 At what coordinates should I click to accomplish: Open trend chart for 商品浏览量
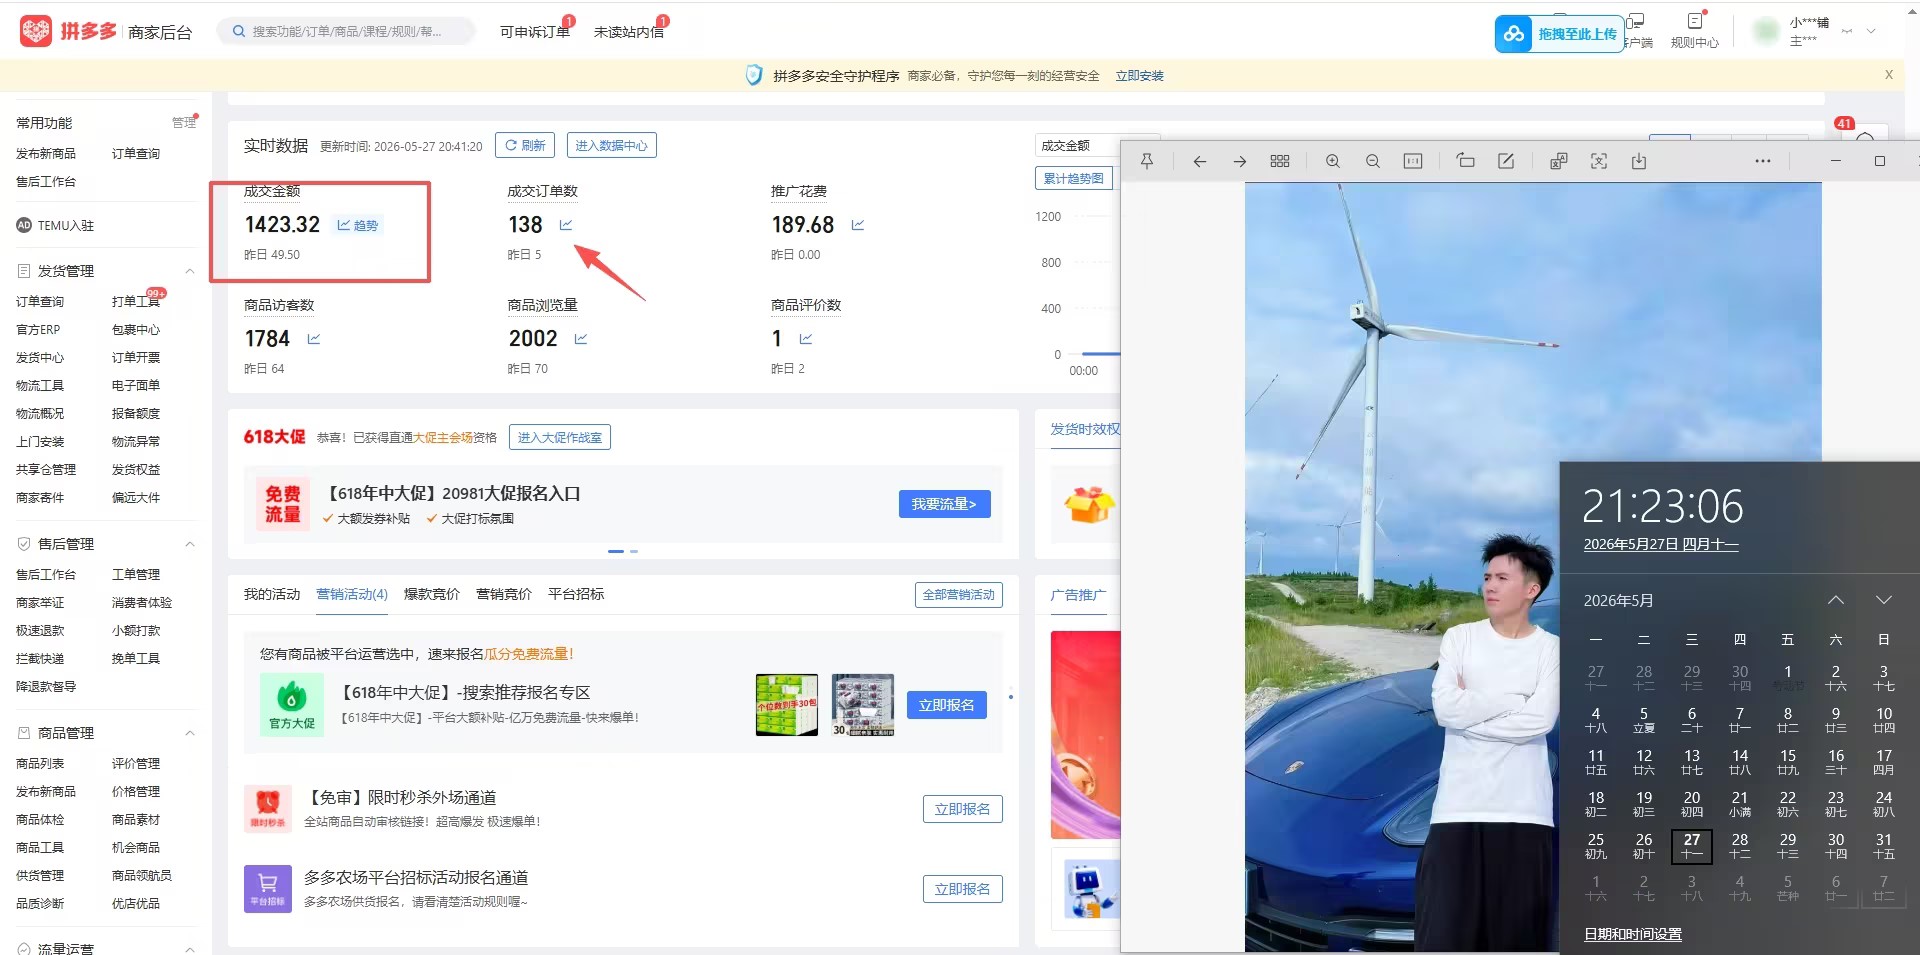581,339
